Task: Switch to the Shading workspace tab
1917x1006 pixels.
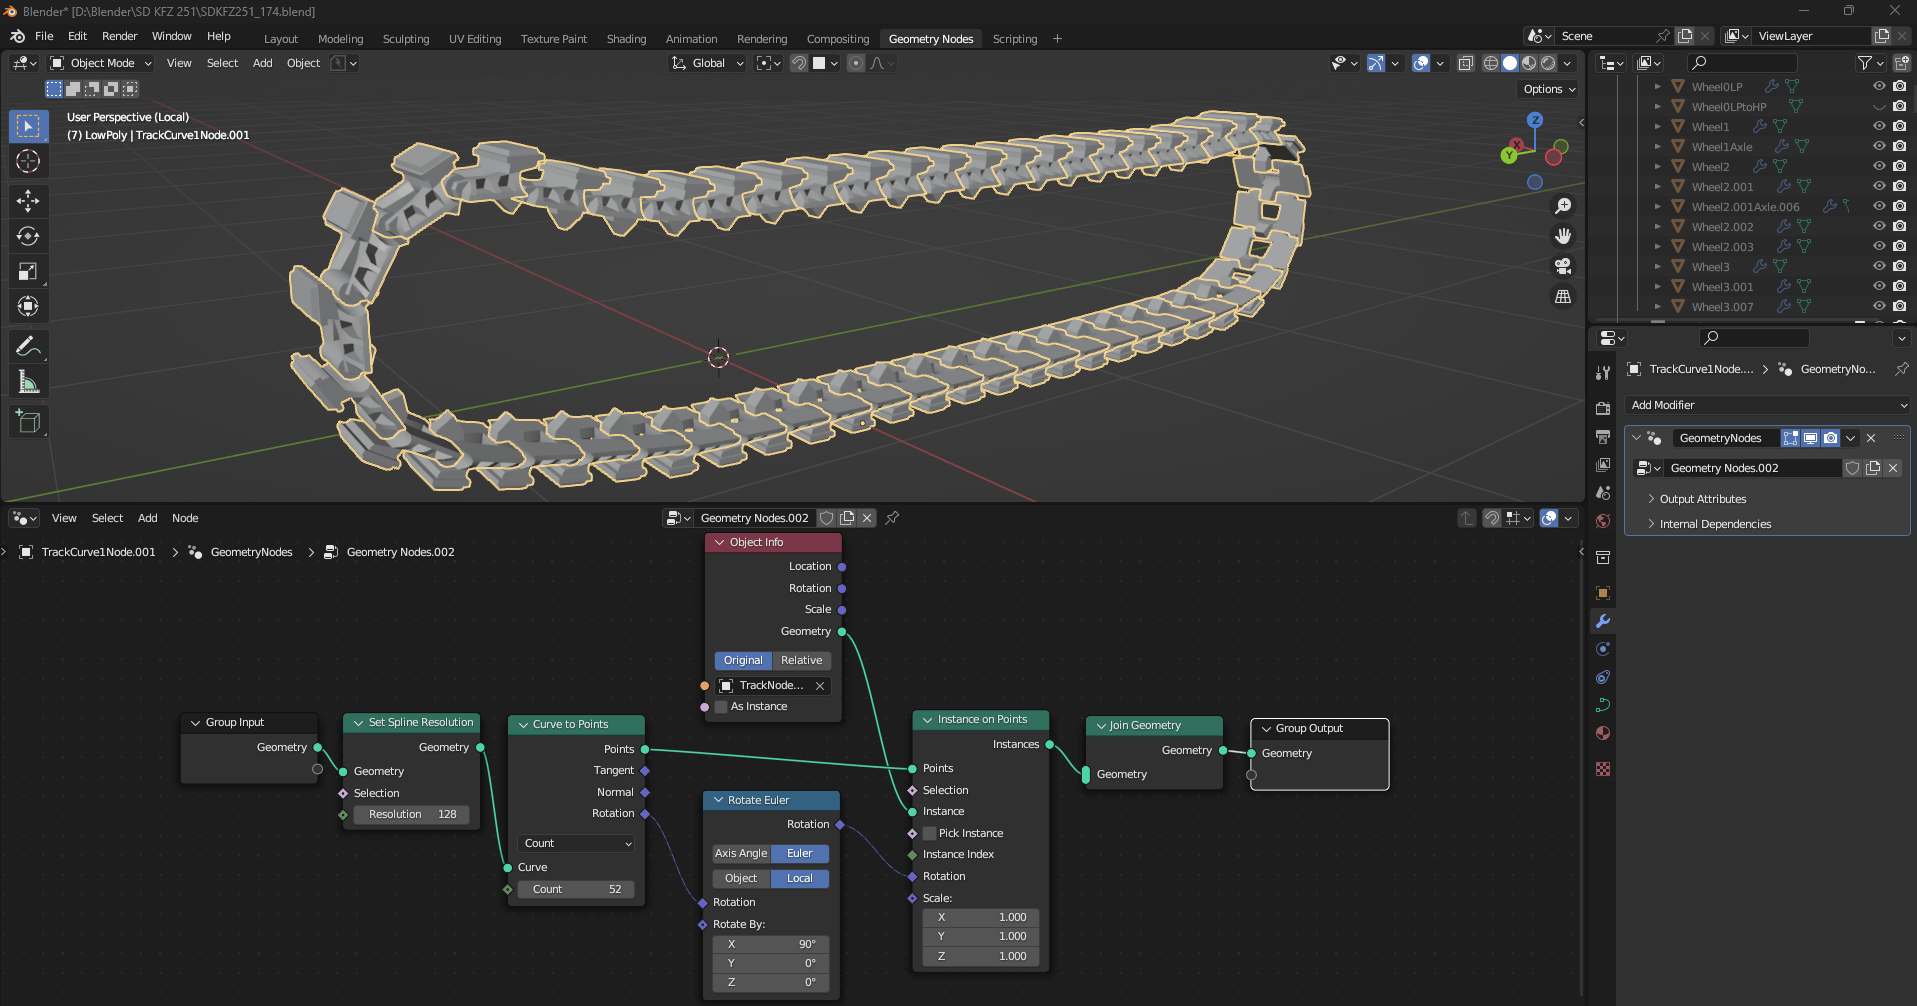Action: click(x=625, y=38)
